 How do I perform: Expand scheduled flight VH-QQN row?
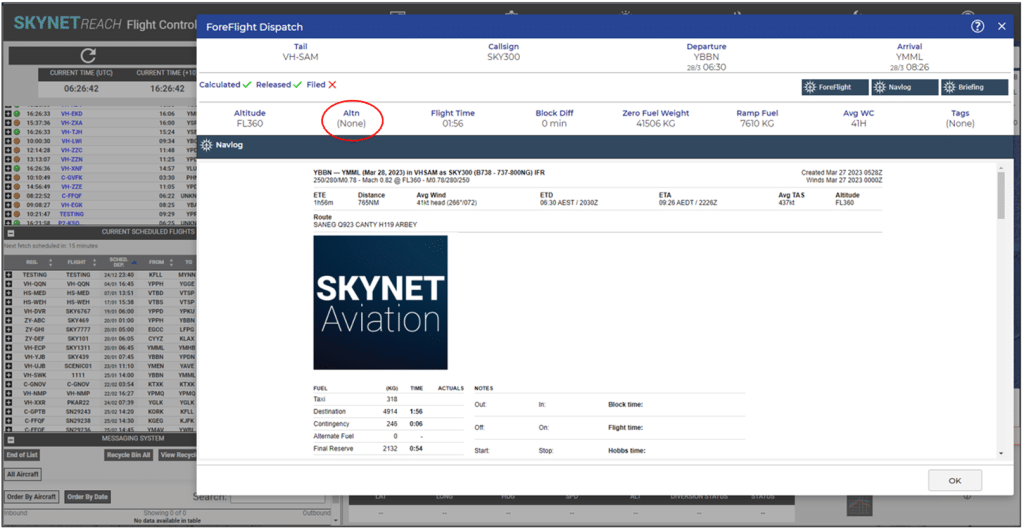click(8, 284)
